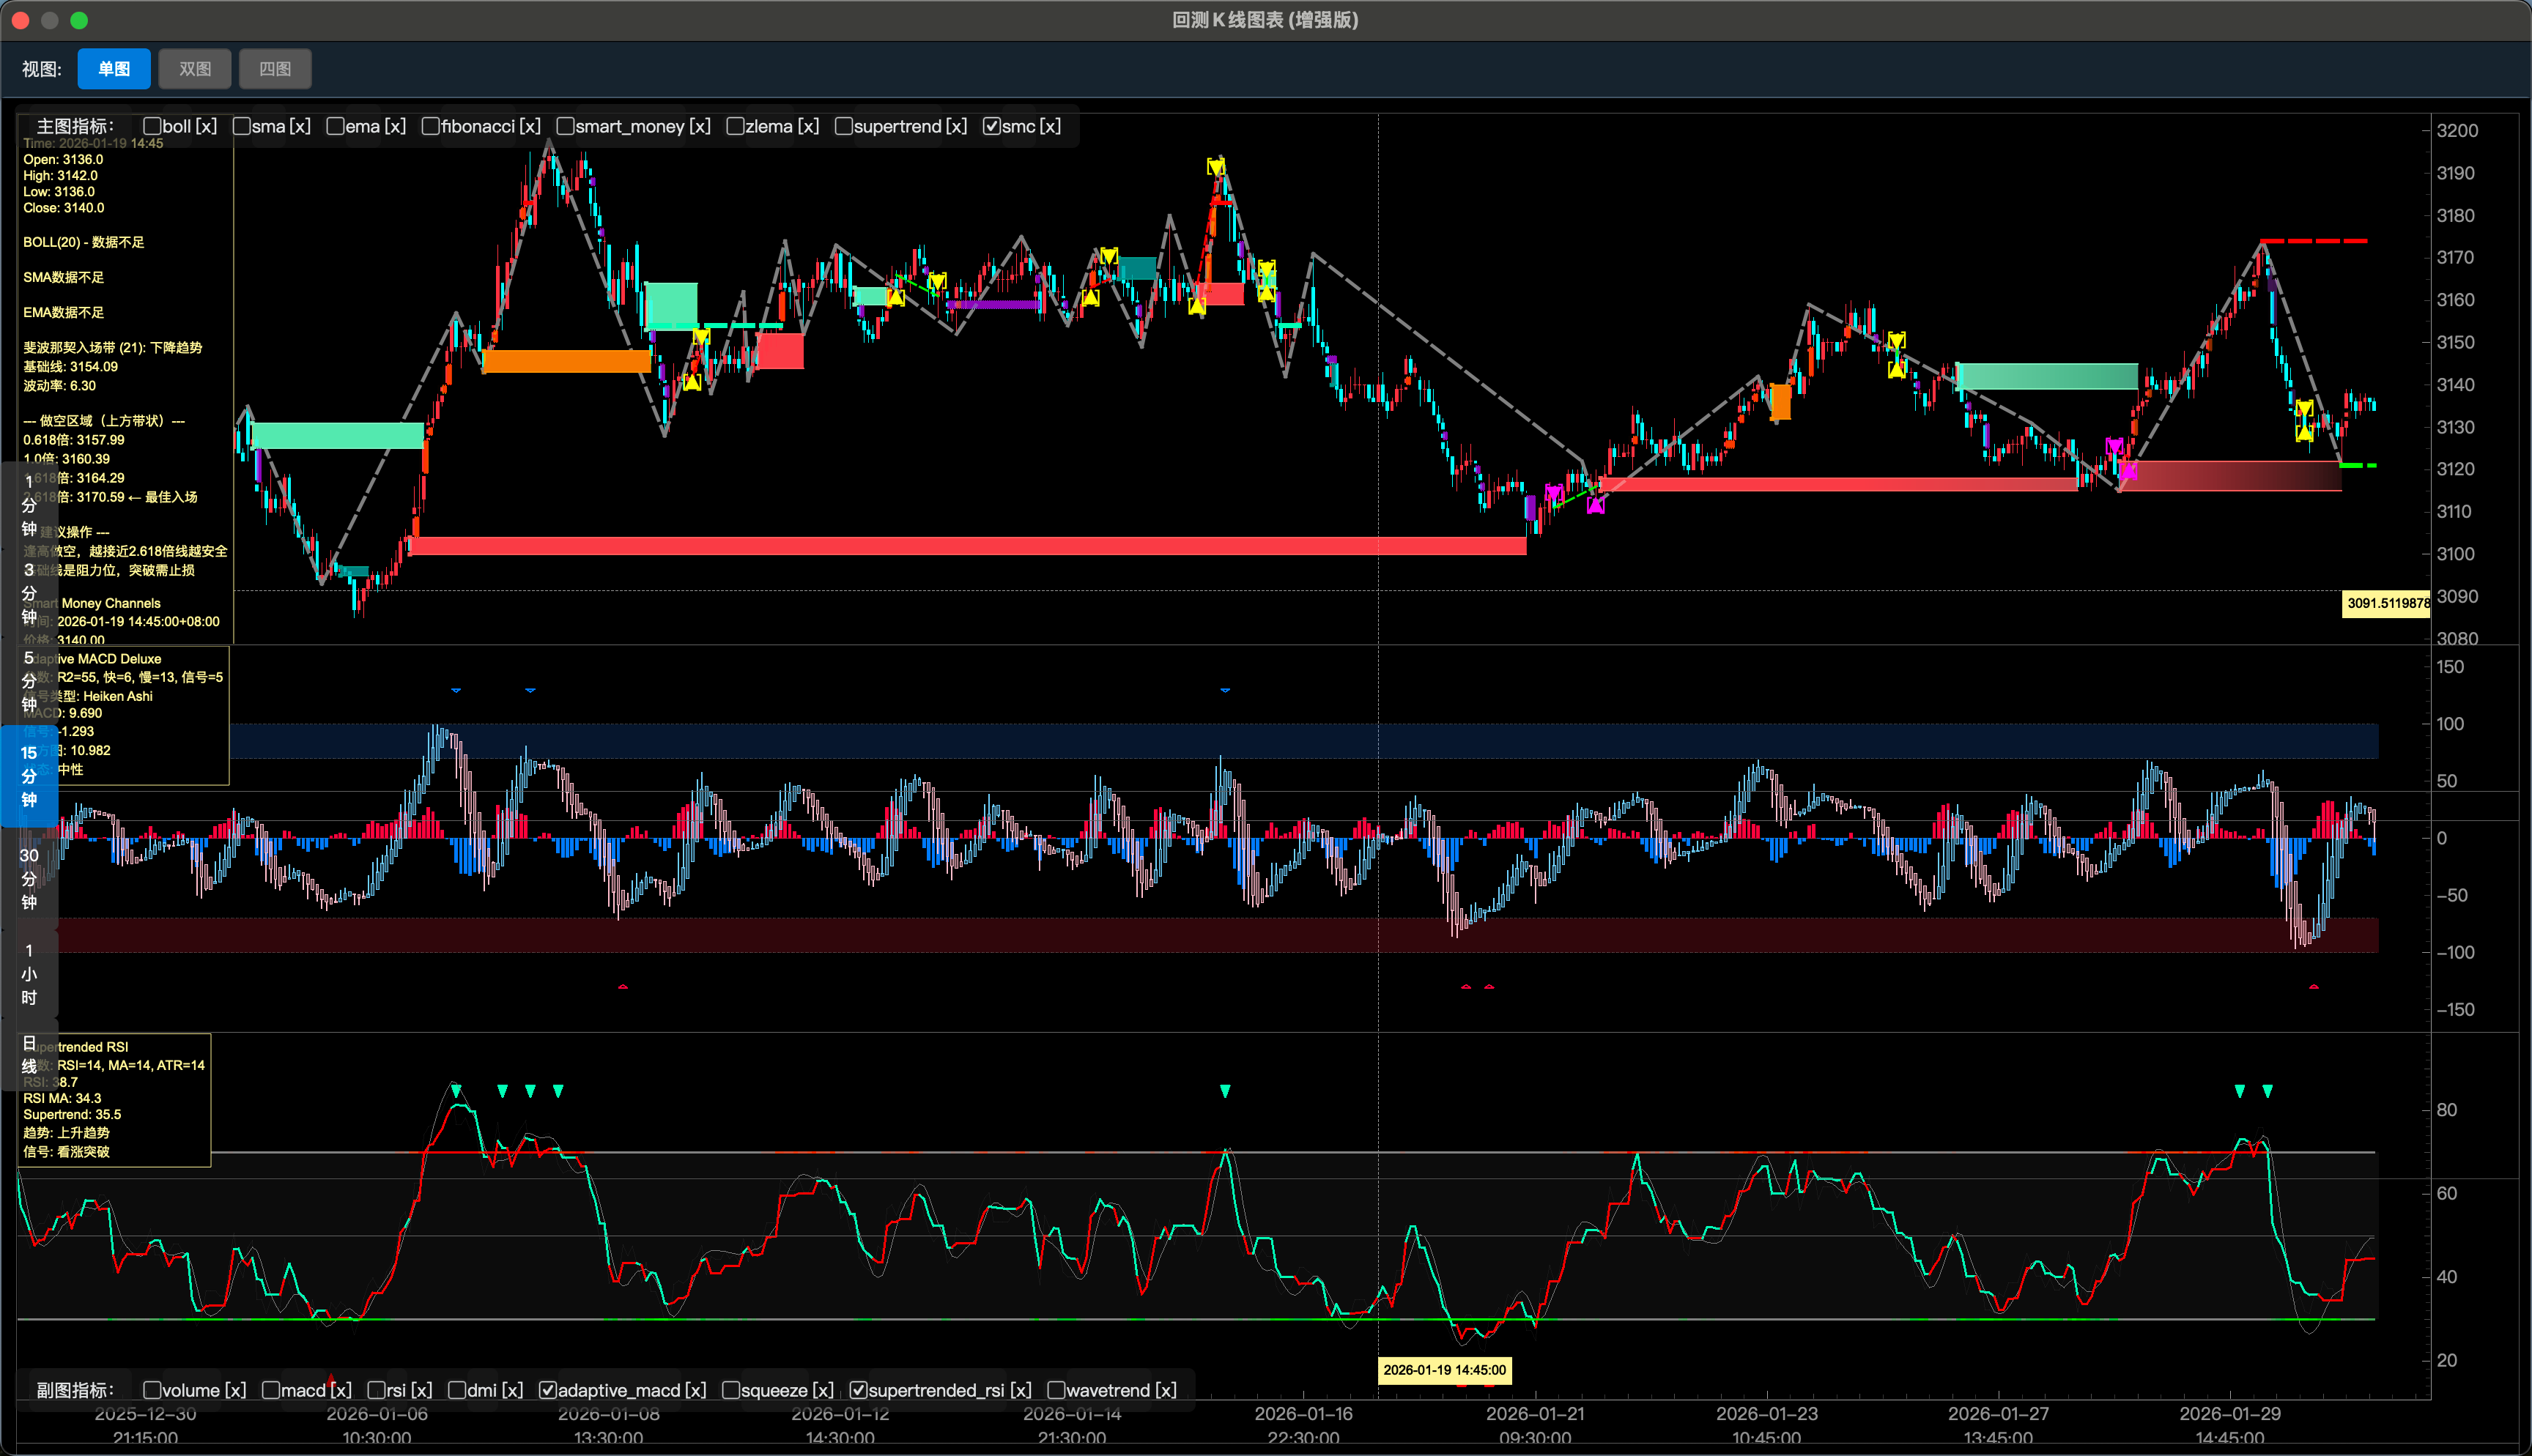Remove supertrend via its [x] mark
2532x1456 pixels.
pos(956,126)
